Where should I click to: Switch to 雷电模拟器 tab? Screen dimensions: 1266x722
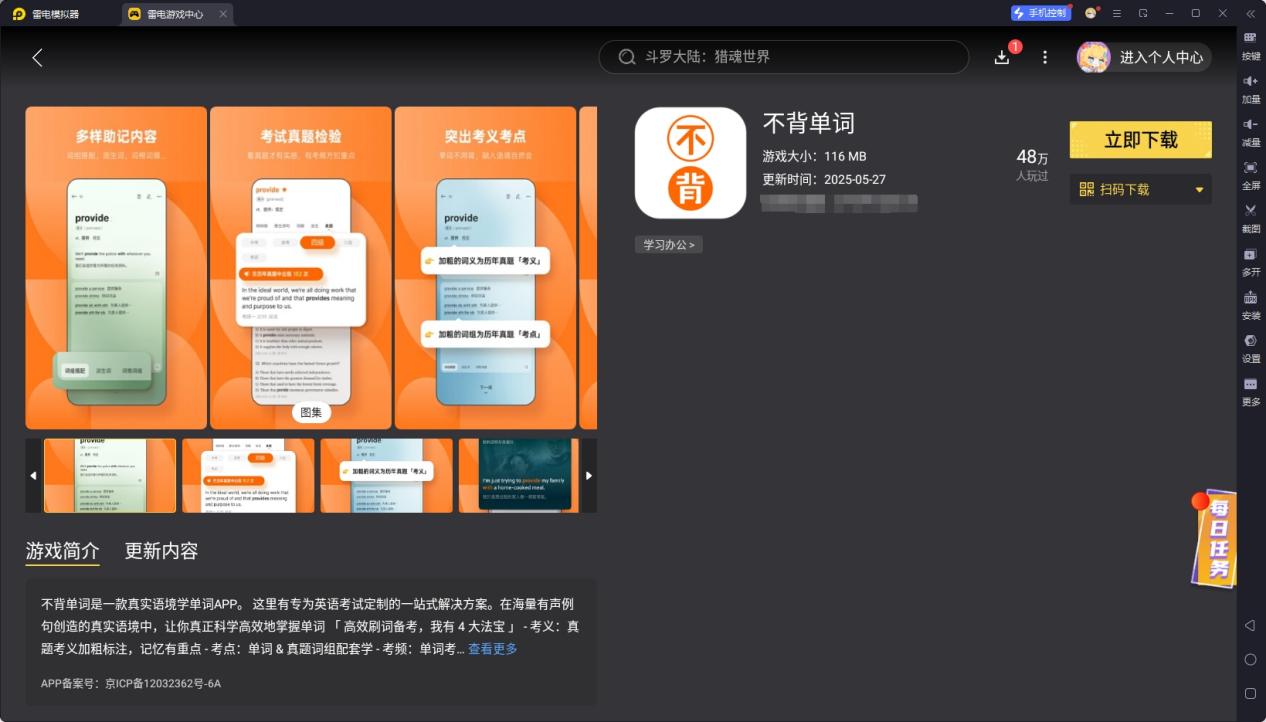pos(47,14)
